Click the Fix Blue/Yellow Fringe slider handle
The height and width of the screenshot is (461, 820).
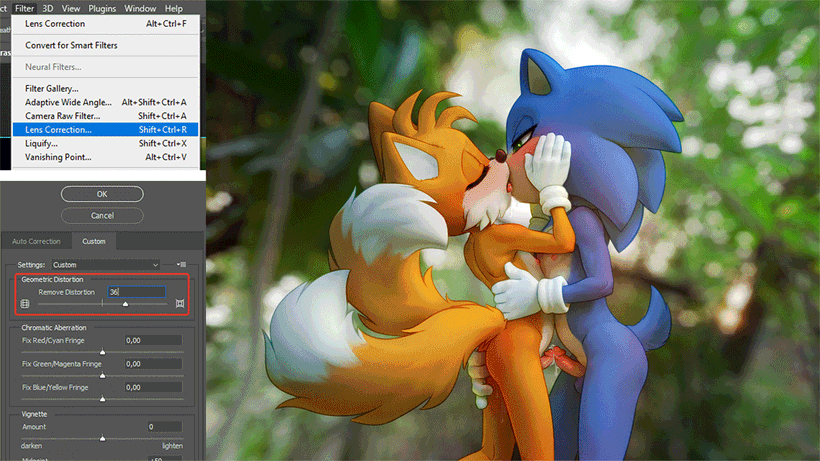pos(102,399)
